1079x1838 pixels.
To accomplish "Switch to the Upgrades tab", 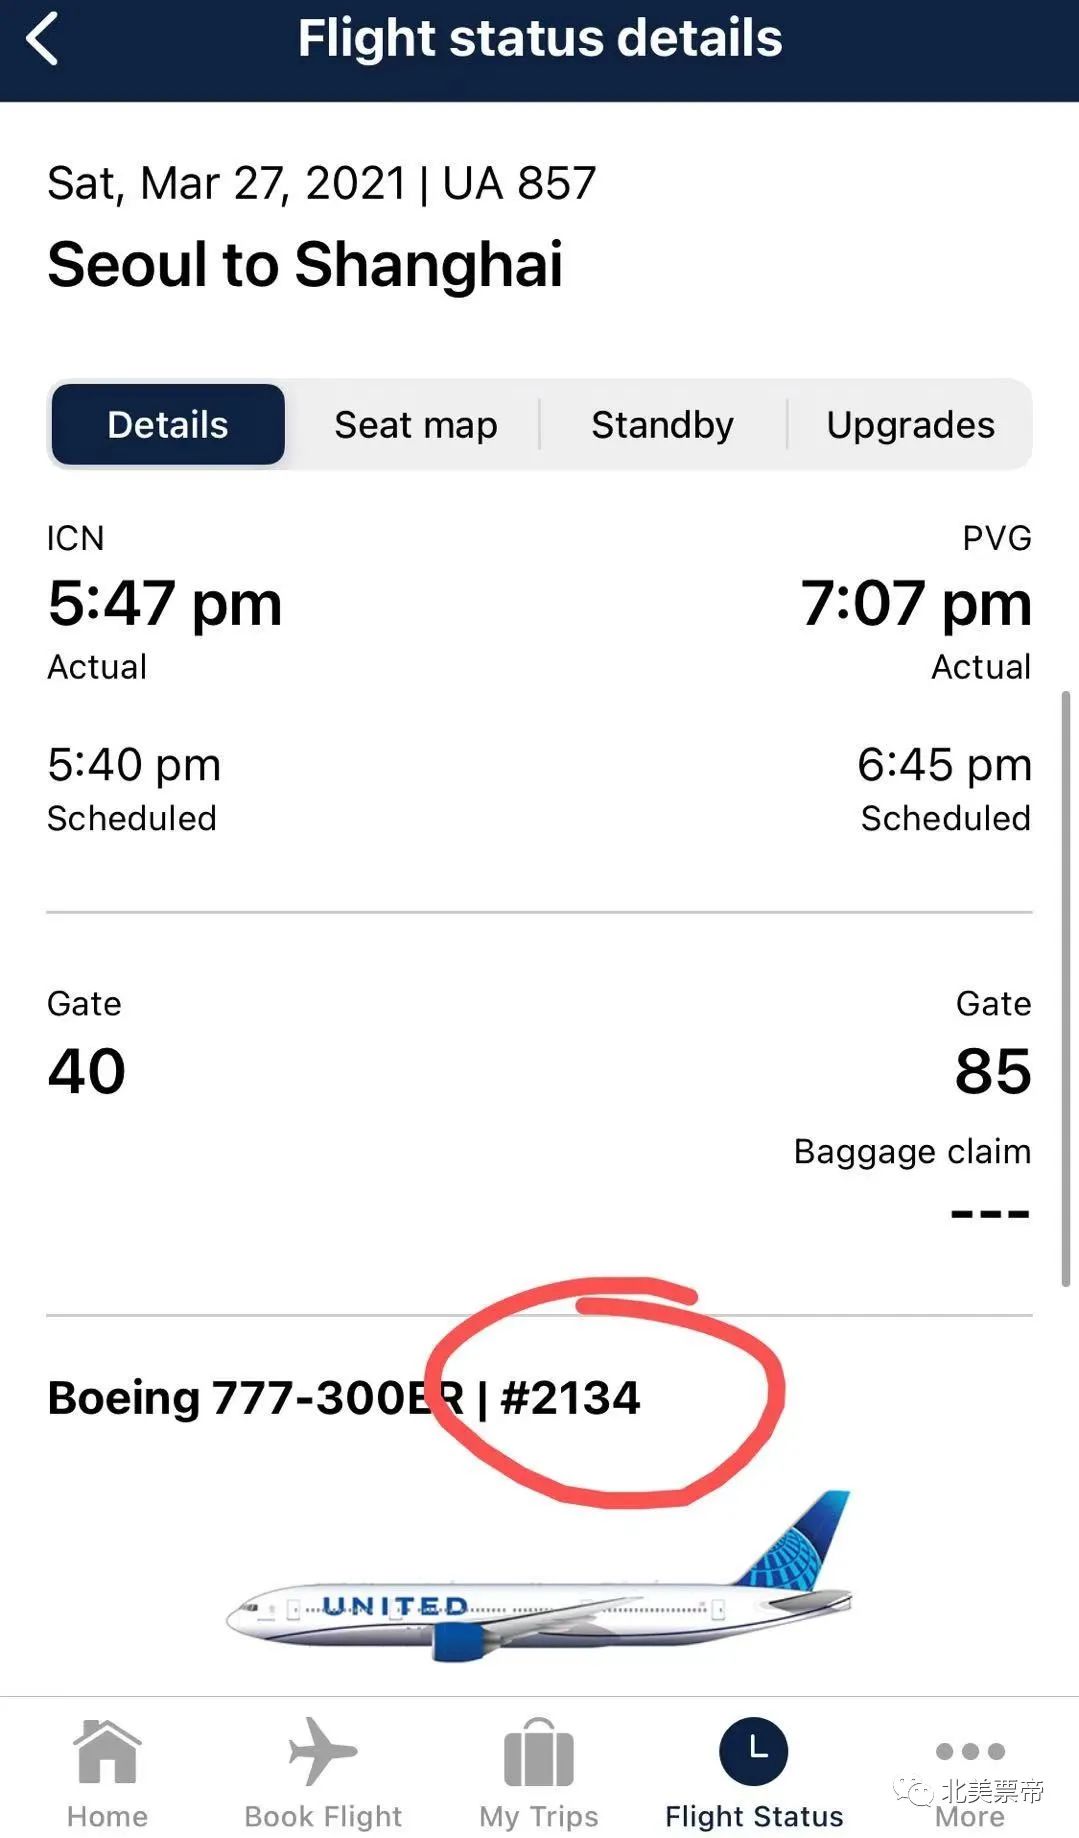I will tap(910, 424).
